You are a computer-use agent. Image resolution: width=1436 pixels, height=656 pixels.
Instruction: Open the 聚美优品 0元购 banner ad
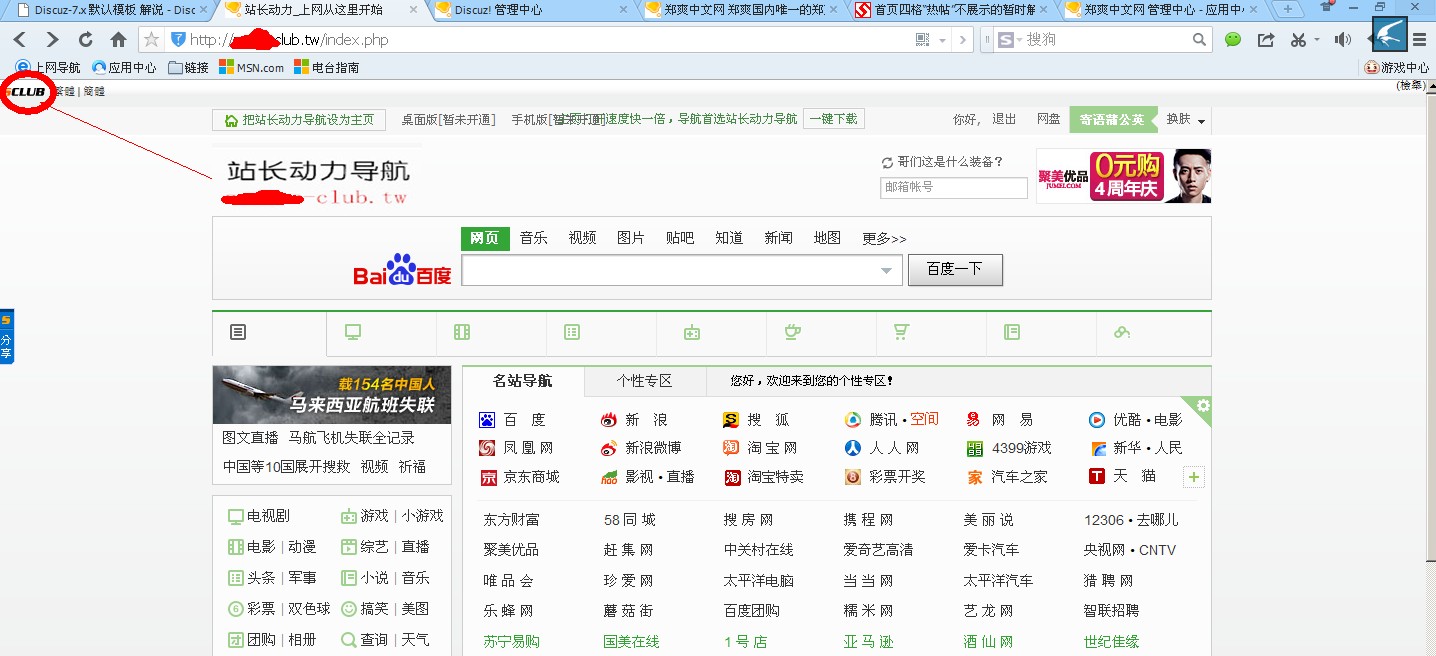click(1123, 176)
